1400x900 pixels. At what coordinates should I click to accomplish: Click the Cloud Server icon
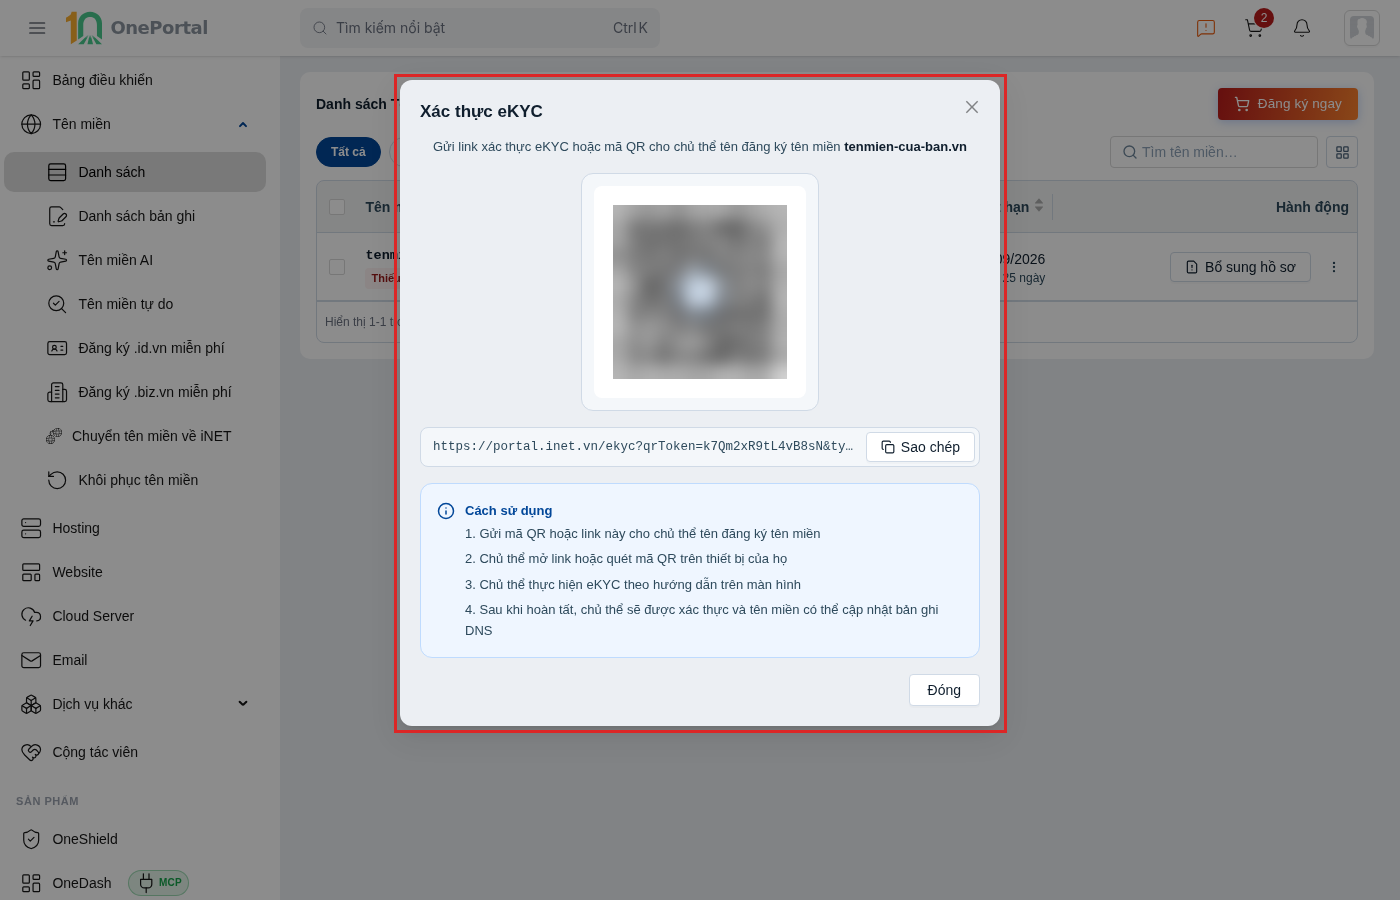tap(31, 616)
